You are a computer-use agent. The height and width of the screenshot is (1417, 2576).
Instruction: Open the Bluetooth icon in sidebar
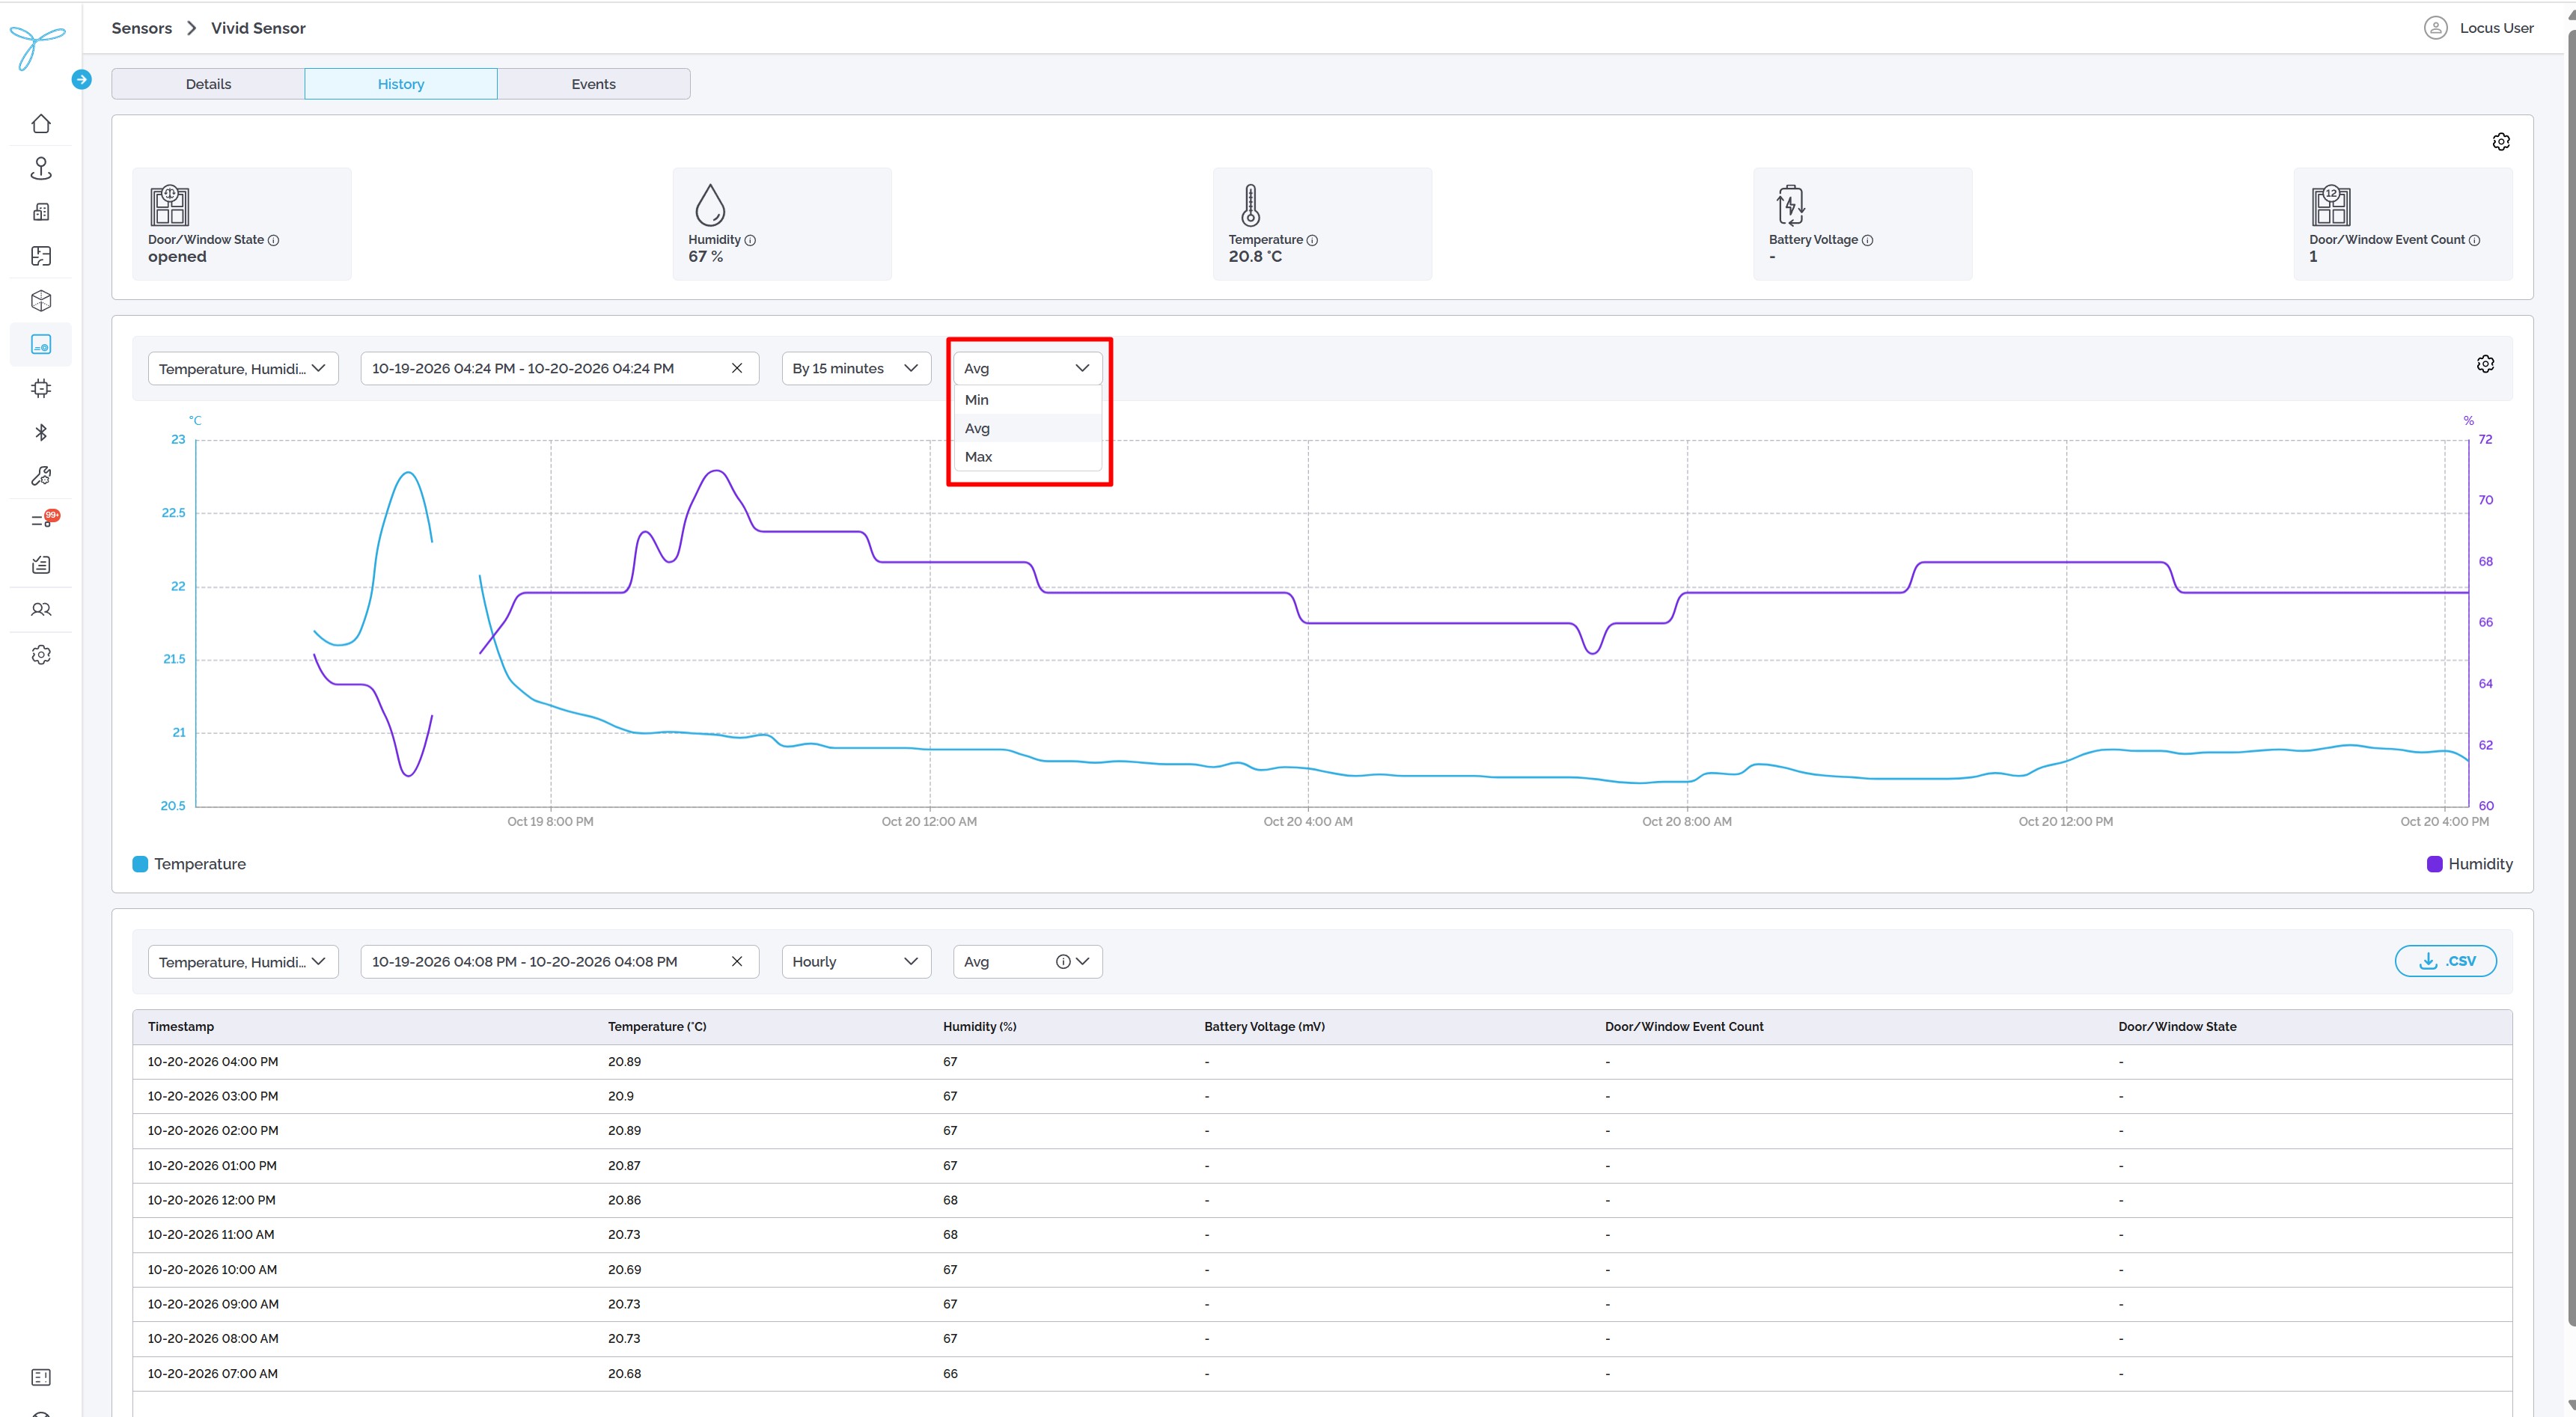[41, 432]
